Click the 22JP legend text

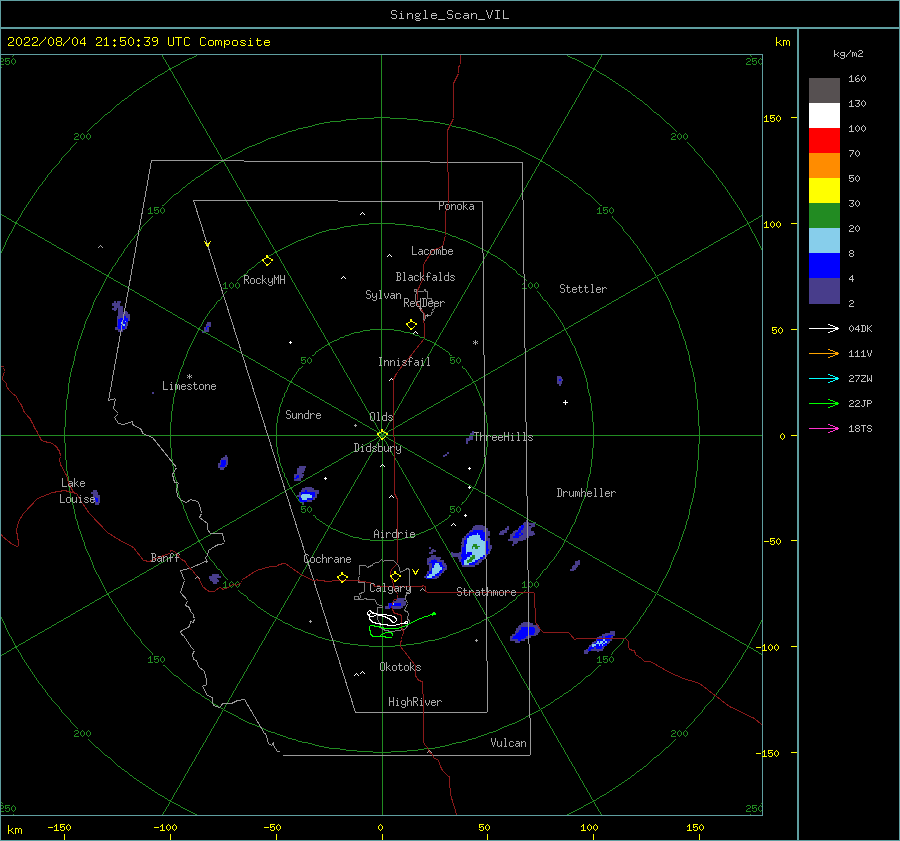point(860,404)
